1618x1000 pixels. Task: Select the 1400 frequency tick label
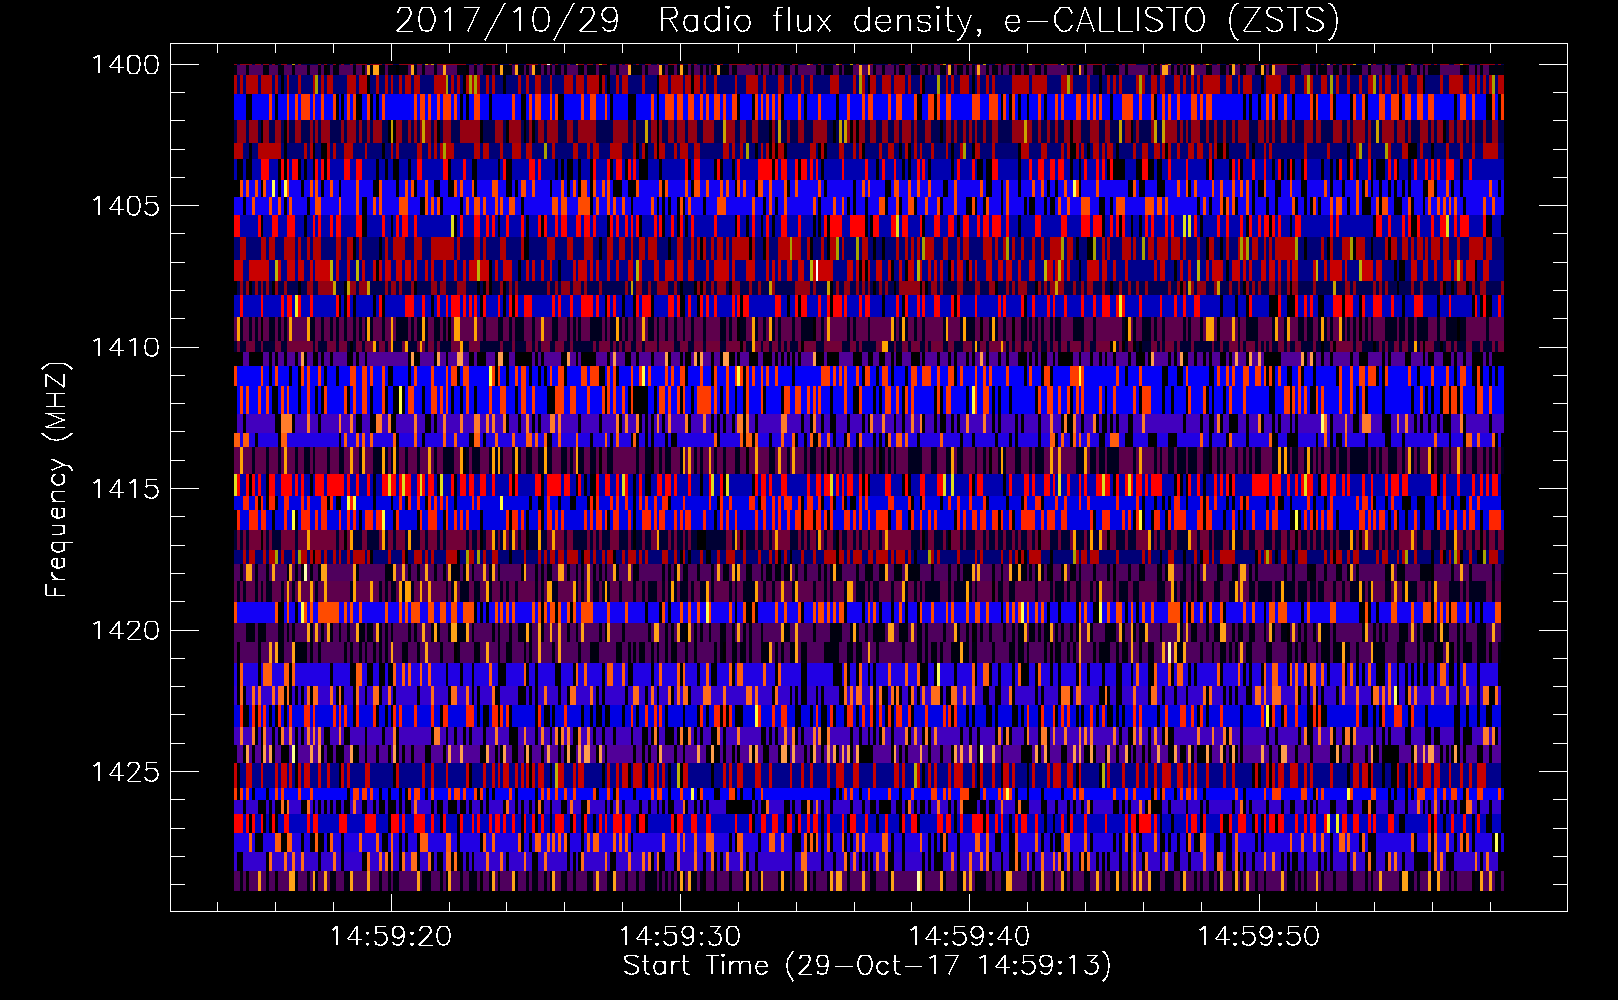coord(125,65)
